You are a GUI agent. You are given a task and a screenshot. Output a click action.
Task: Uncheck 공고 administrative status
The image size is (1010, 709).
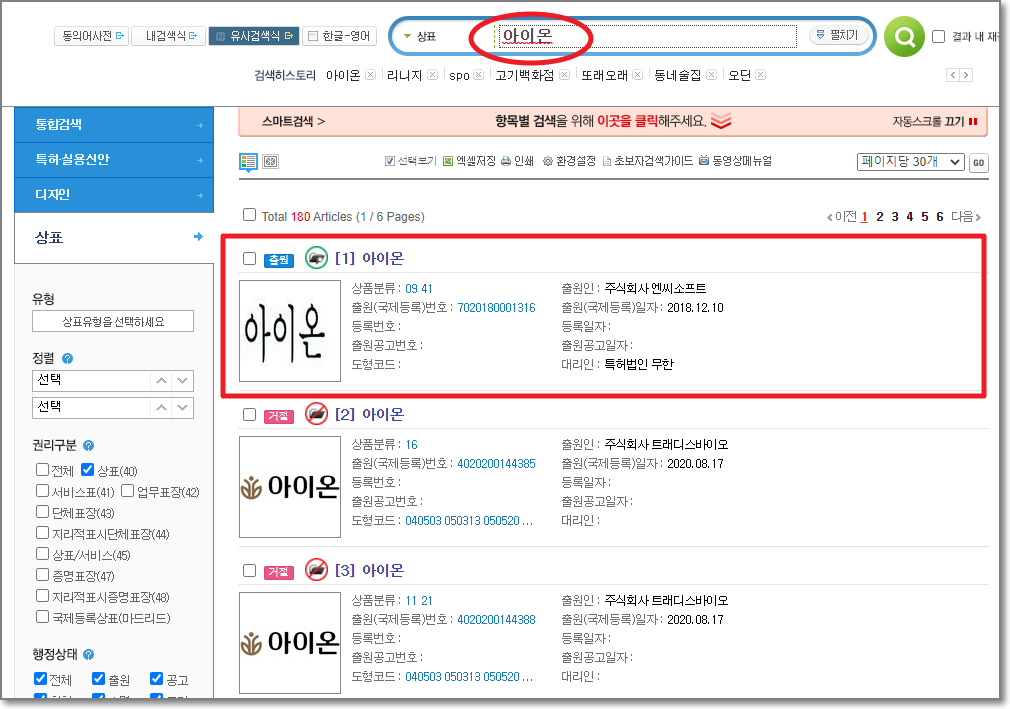[x=157, y=679]
